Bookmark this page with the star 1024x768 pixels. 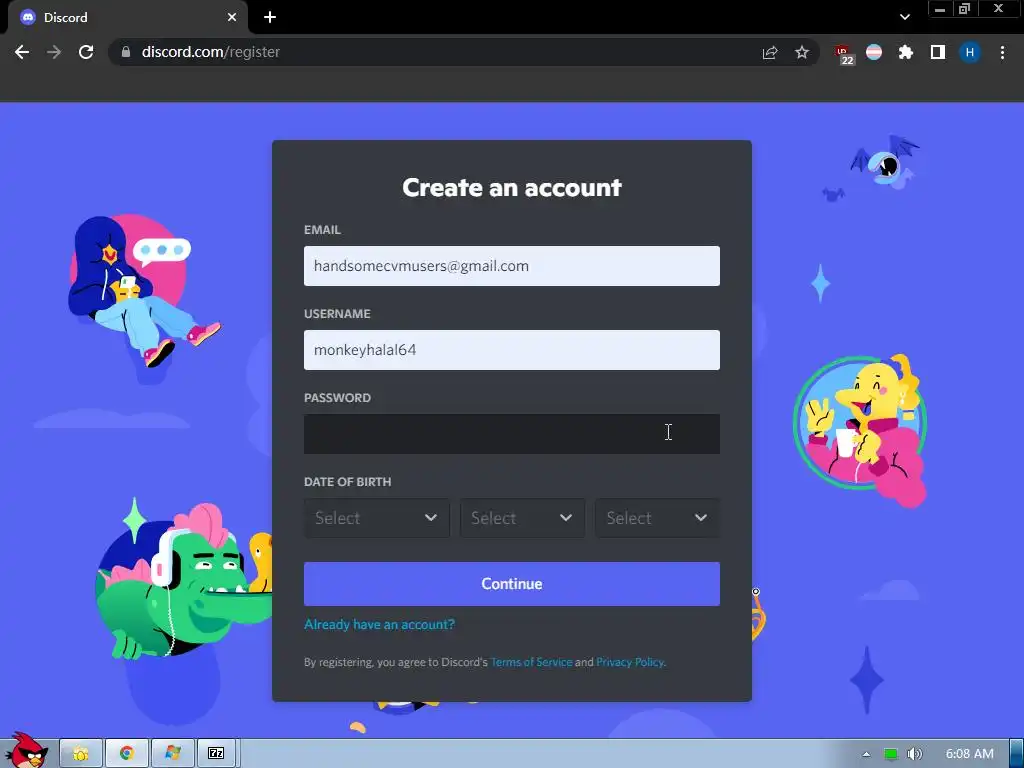[x=802, y=52]
